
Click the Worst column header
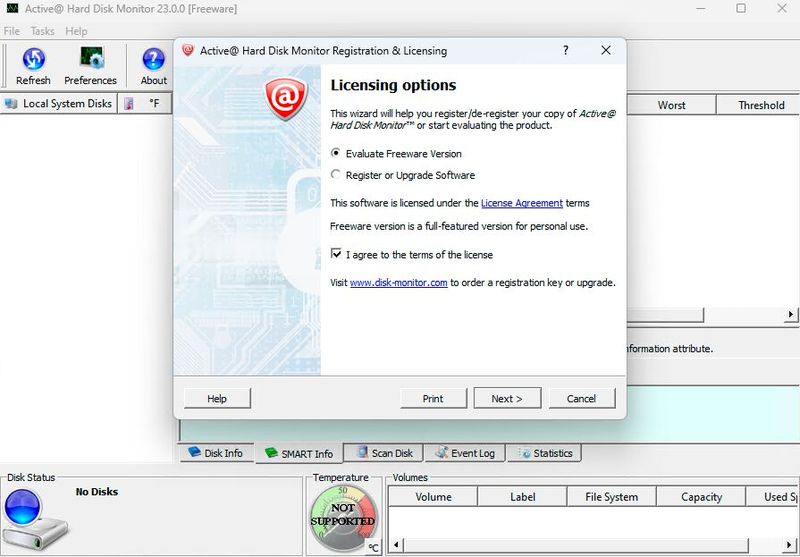671,105
